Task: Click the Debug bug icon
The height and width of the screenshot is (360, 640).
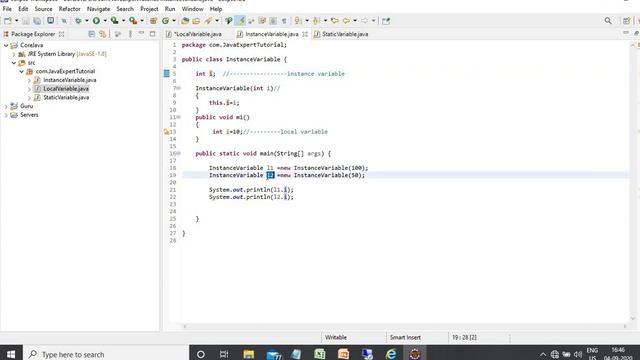Action: (78, 21)
